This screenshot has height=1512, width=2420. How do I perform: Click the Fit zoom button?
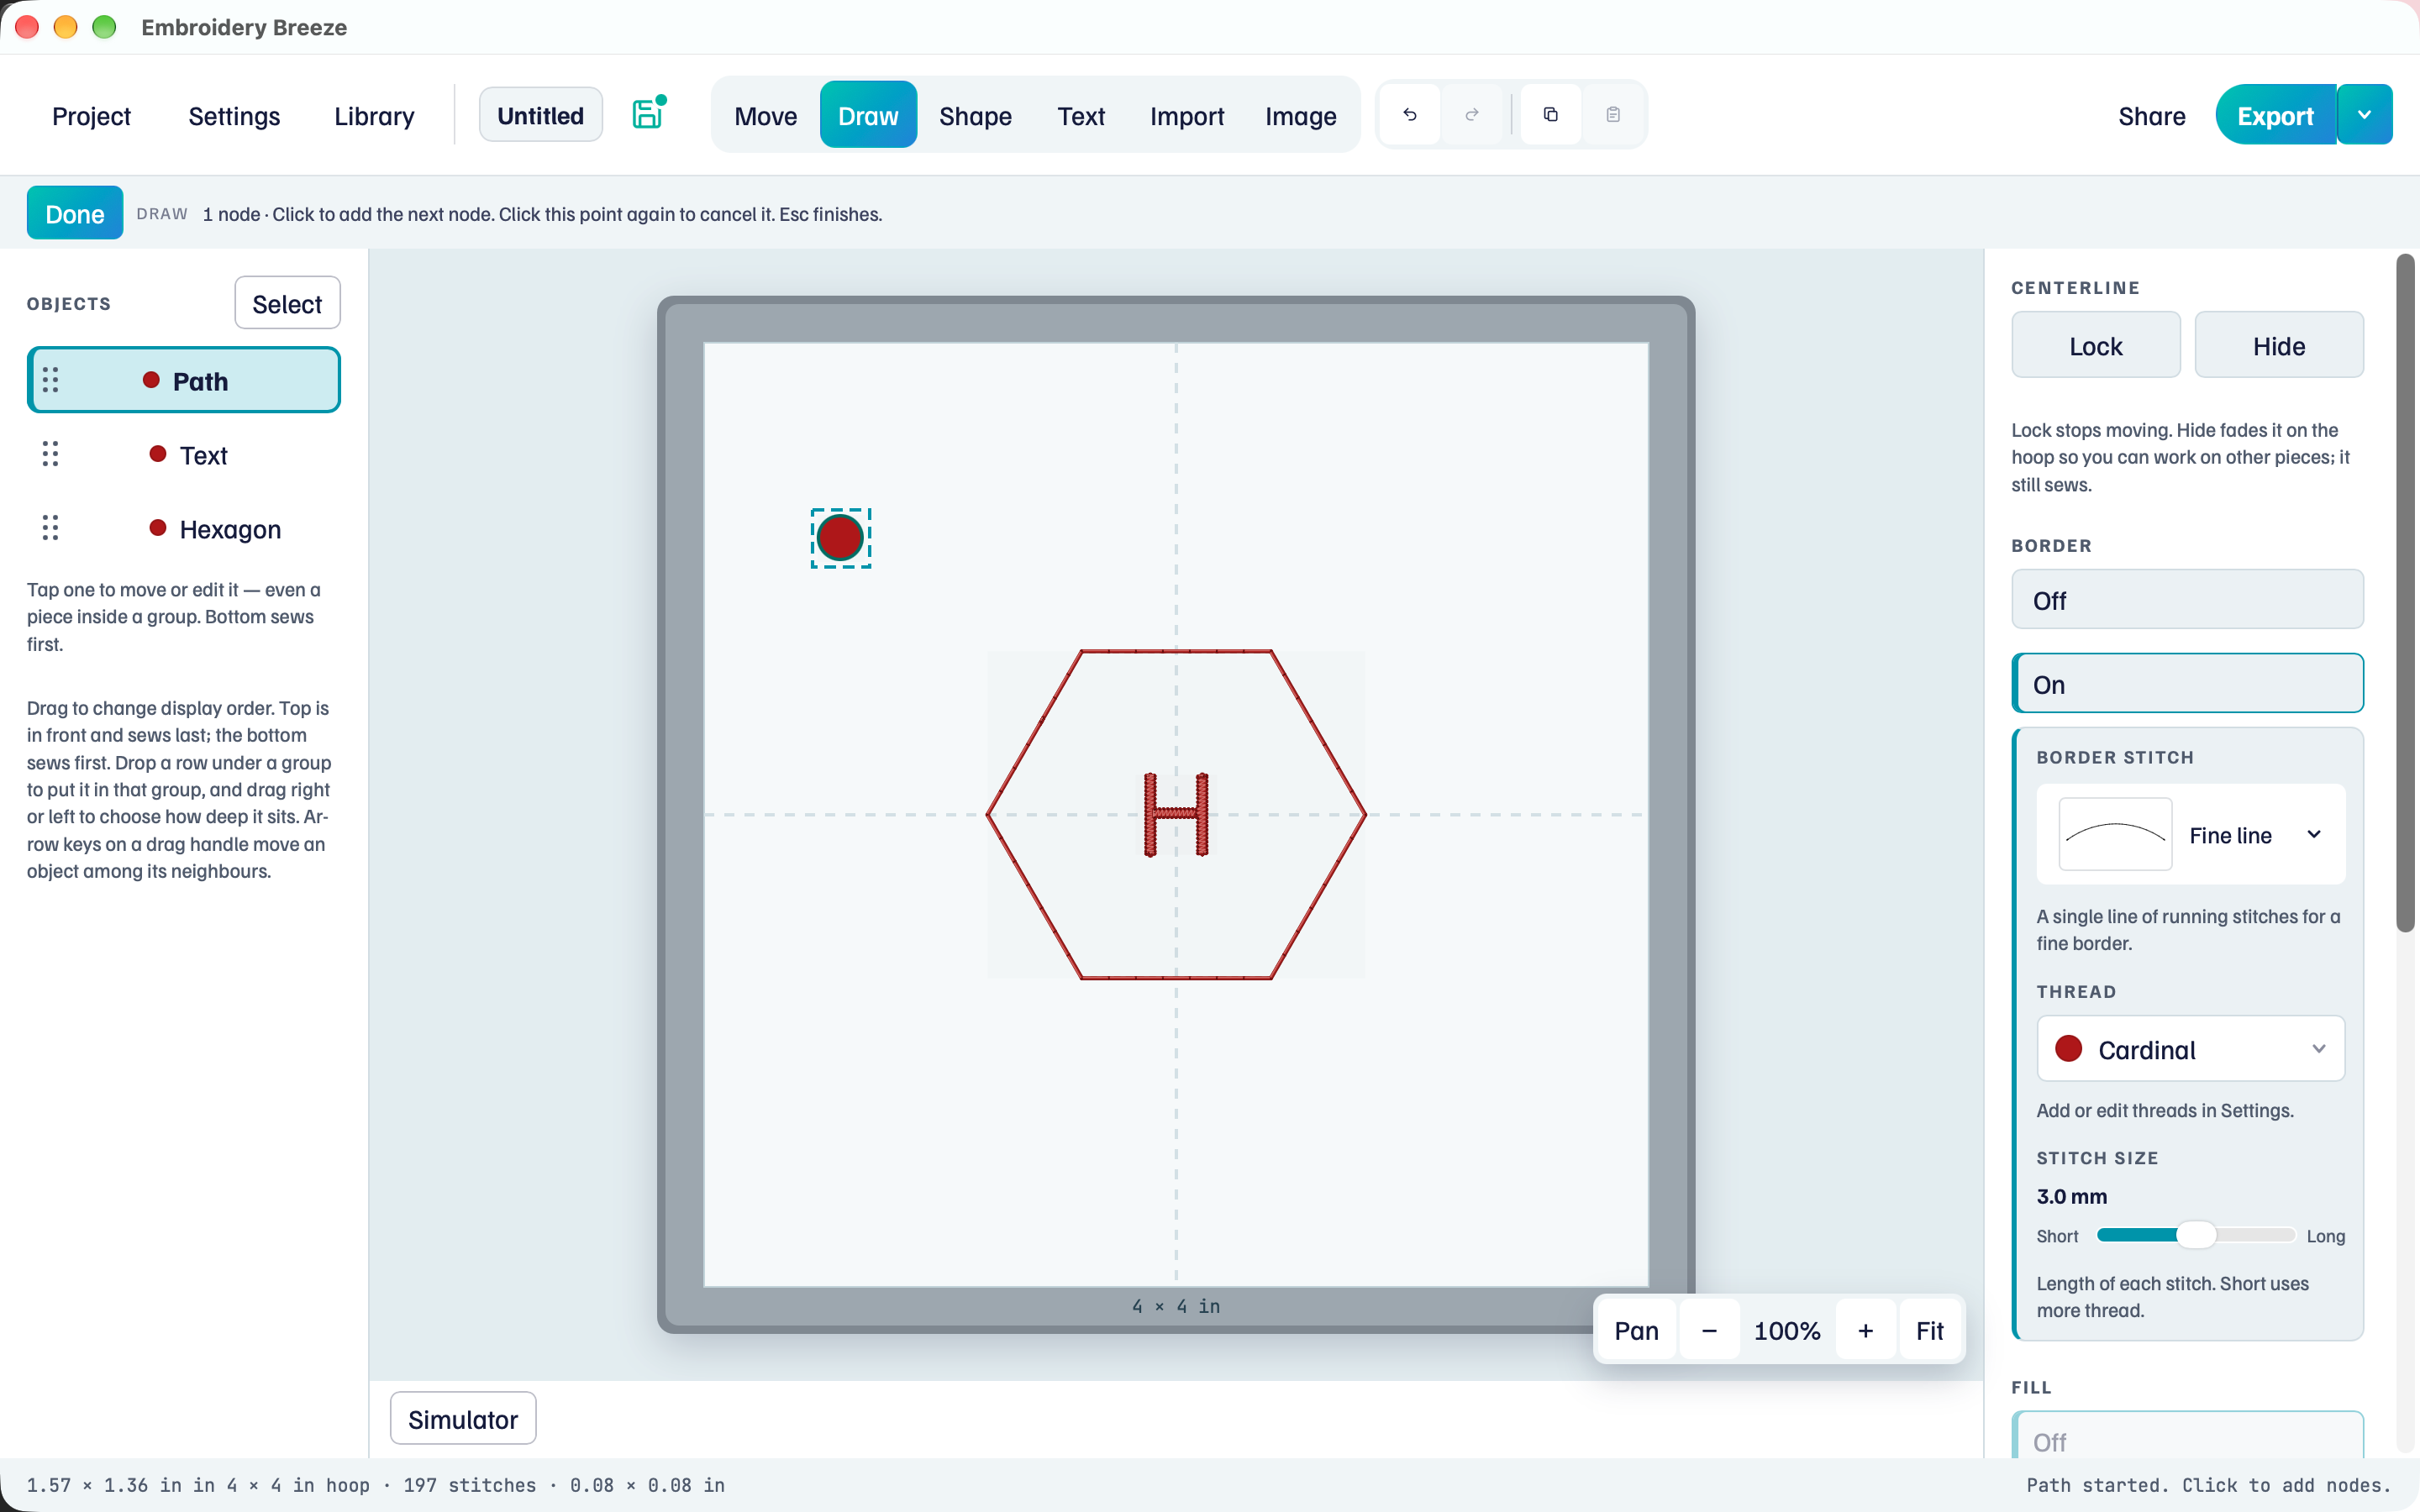[x=1929, y=1331]
